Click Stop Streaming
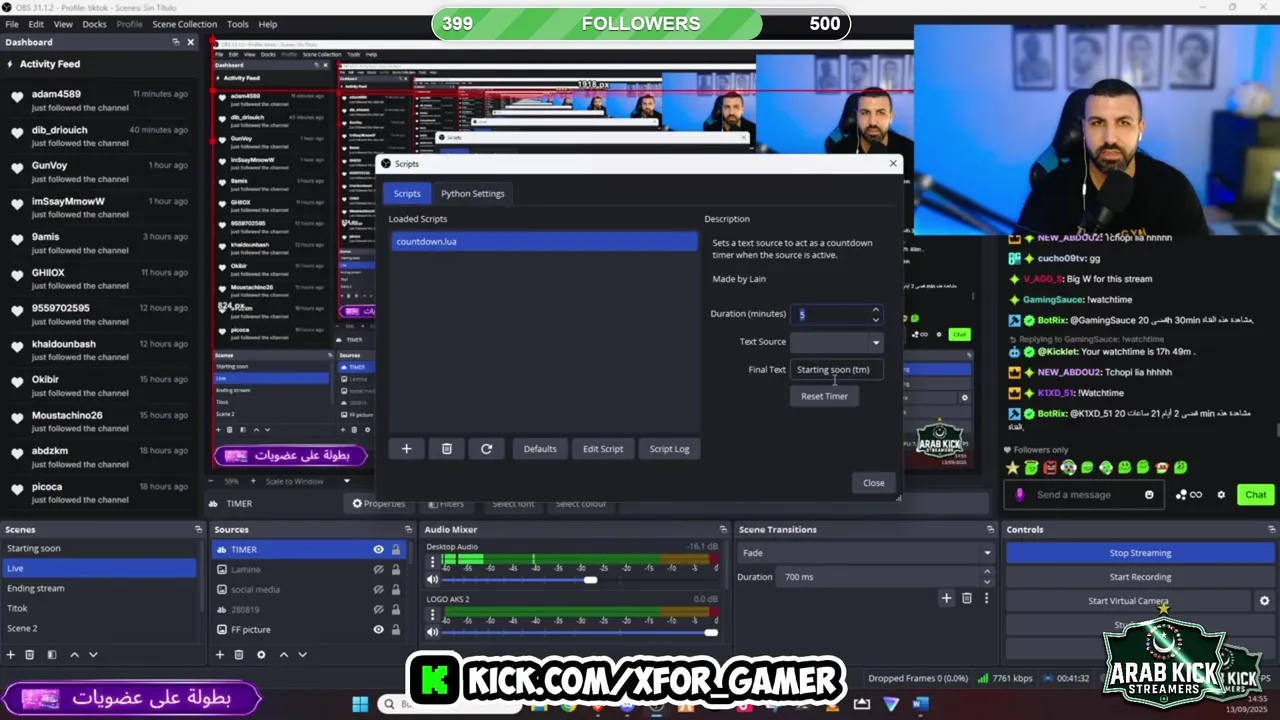The image size is (1280, 720). tap(1140, 553)
